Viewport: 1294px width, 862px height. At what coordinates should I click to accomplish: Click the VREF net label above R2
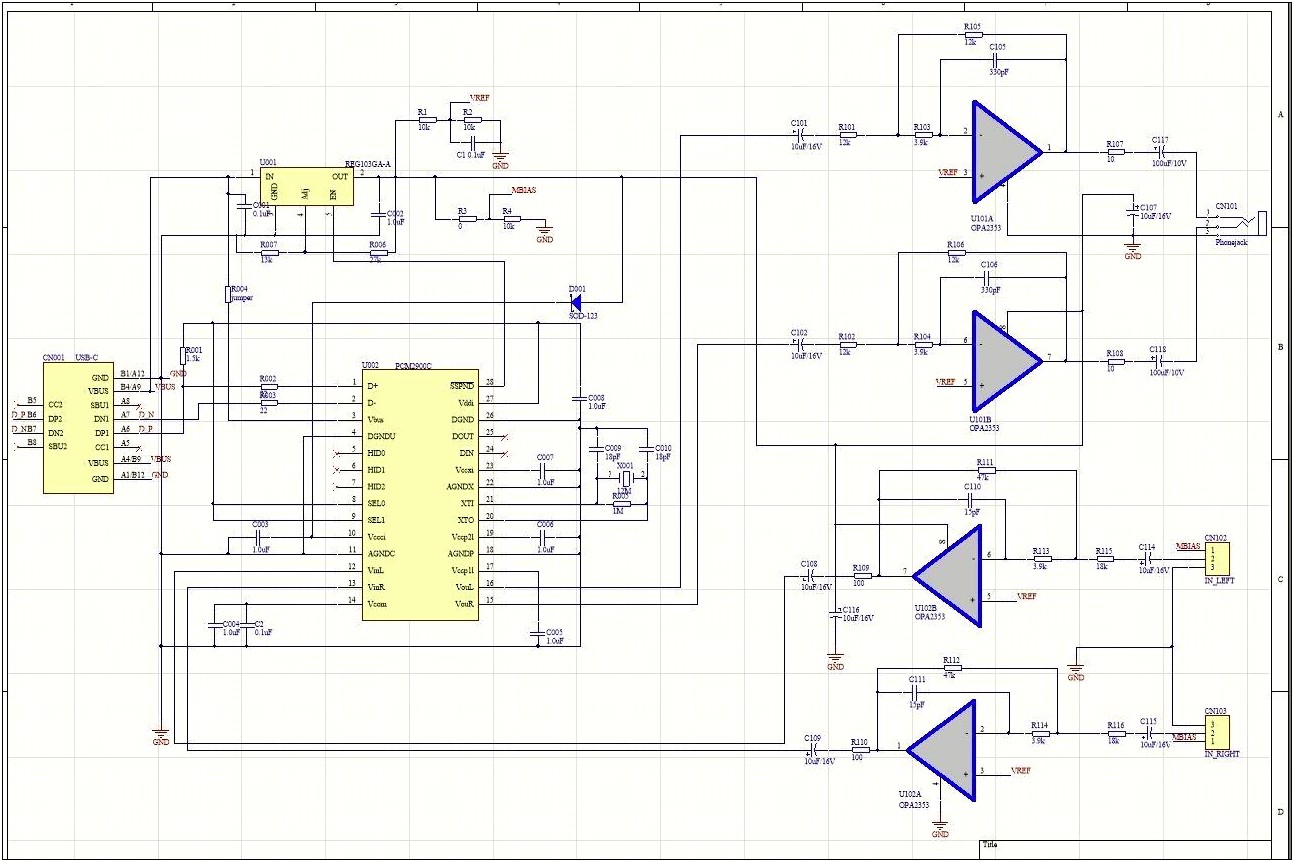tap(479, 98)
